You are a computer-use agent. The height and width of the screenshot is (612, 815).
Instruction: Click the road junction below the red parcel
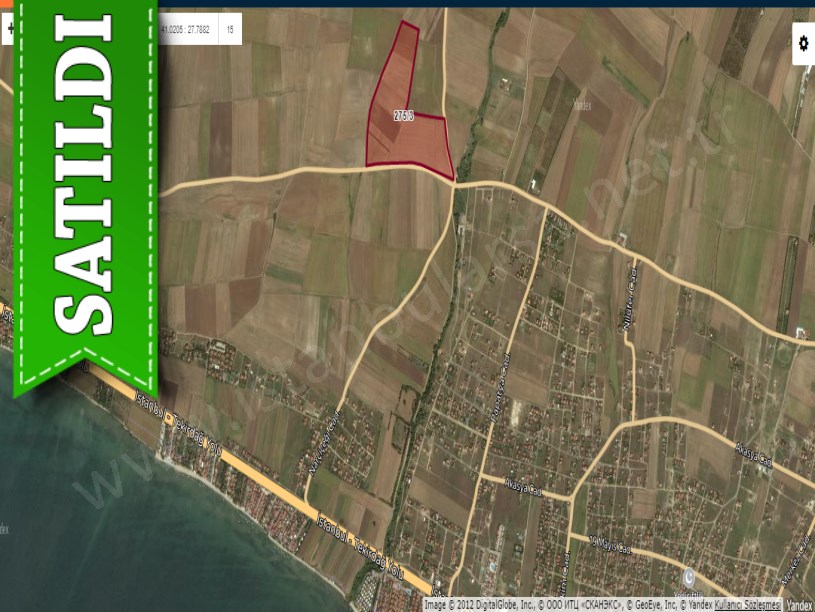click(x=453, y=184)
